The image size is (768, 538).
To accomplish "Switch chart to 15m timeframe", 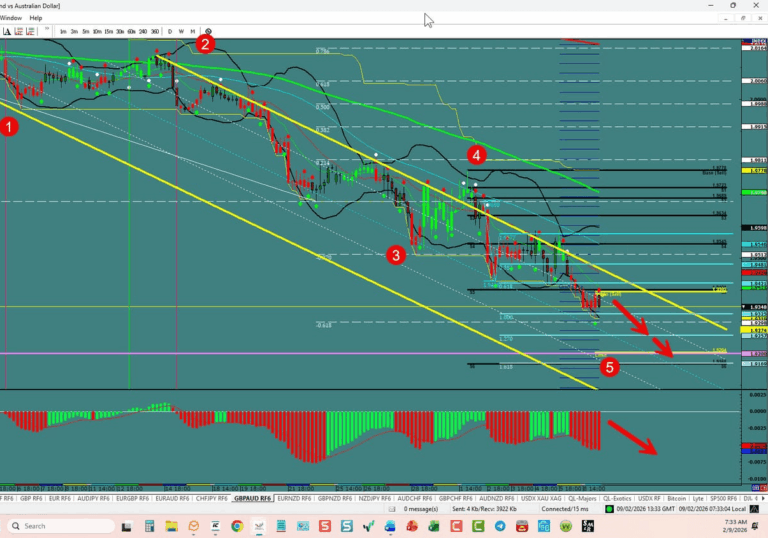I will [x=108, y=31].
